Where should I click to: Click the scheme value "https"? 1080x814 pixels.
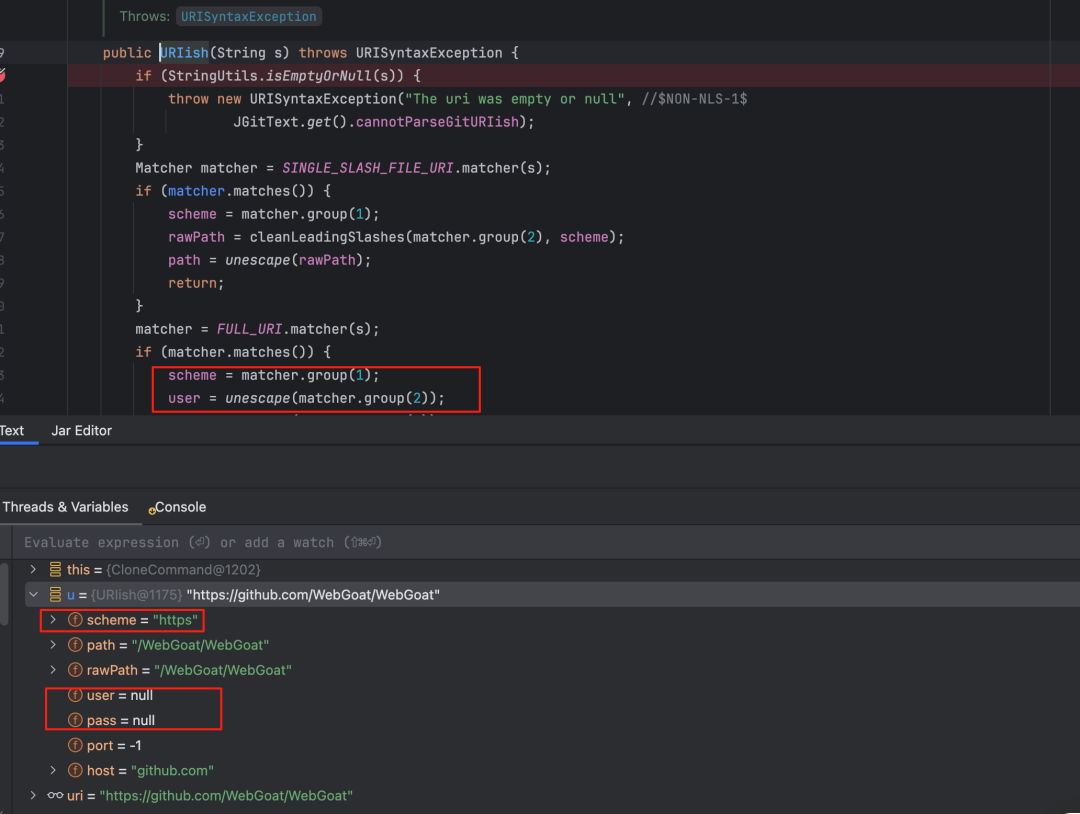tap(175, 620)
